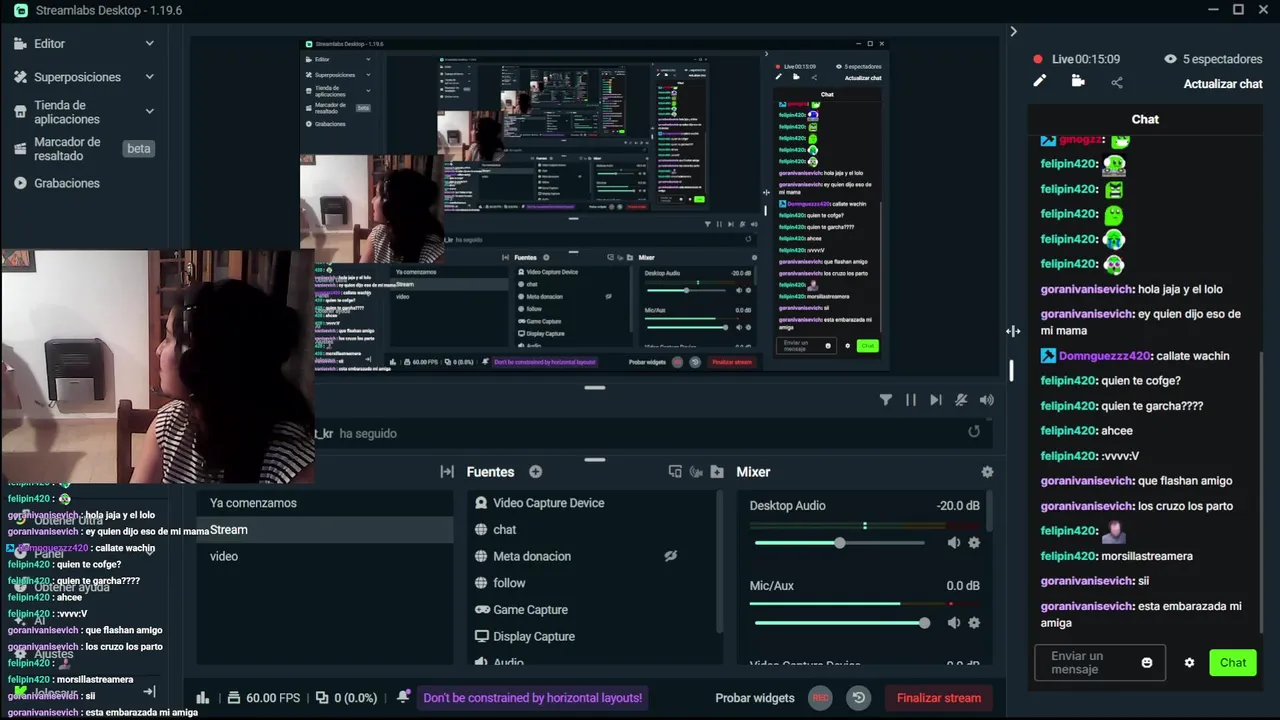This screenshot has width=1280, height=720.
Task: Select the 'Meta donacion' source row
Action: 592,556
